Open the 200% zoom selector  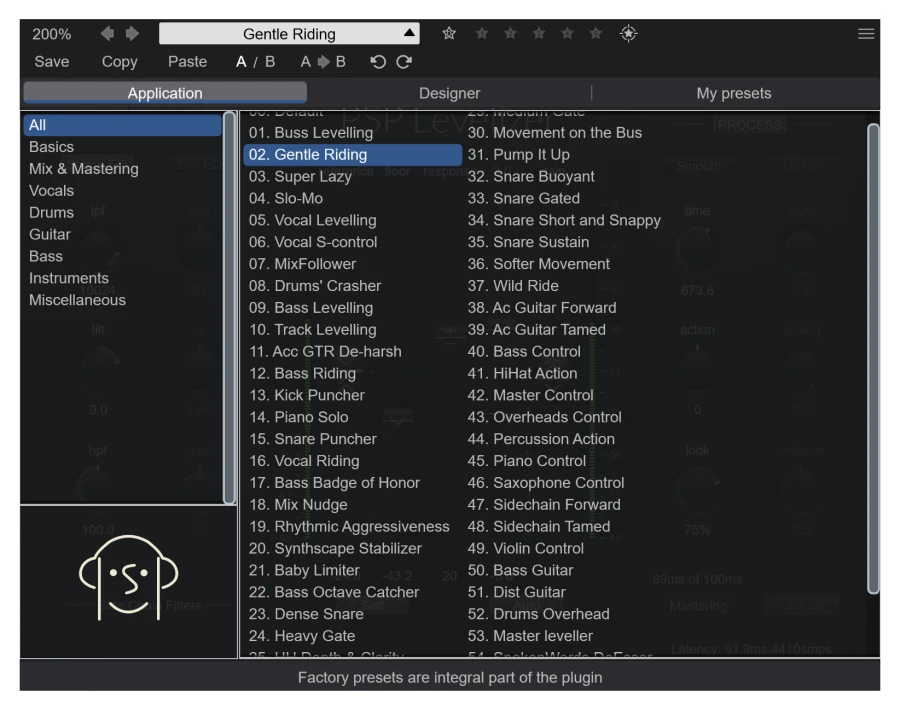52,34
